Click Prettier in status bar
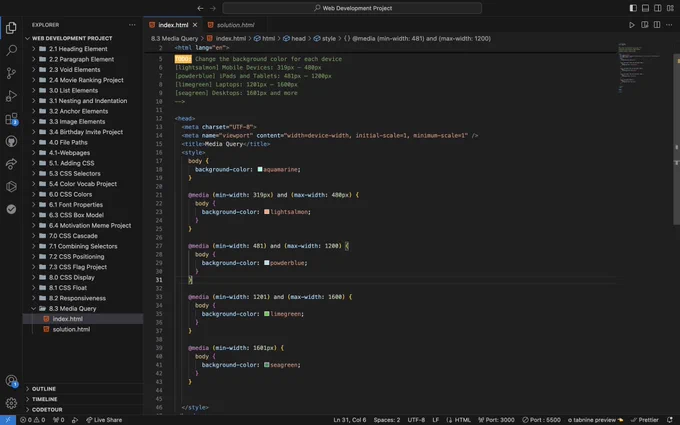Screen dimensions: 680x425 644,420
